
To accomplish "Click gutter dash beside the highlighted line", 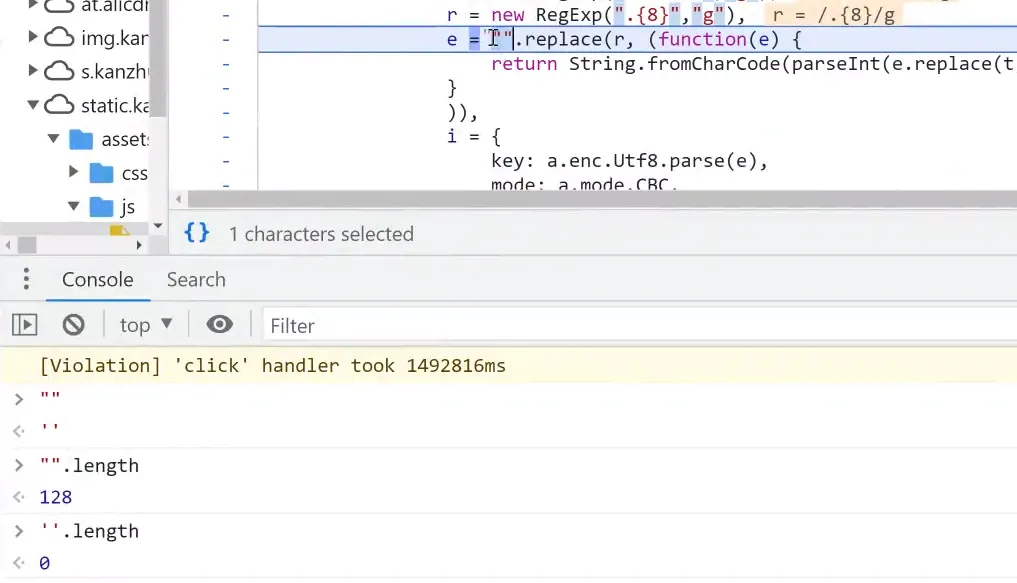I will point(226,40).
